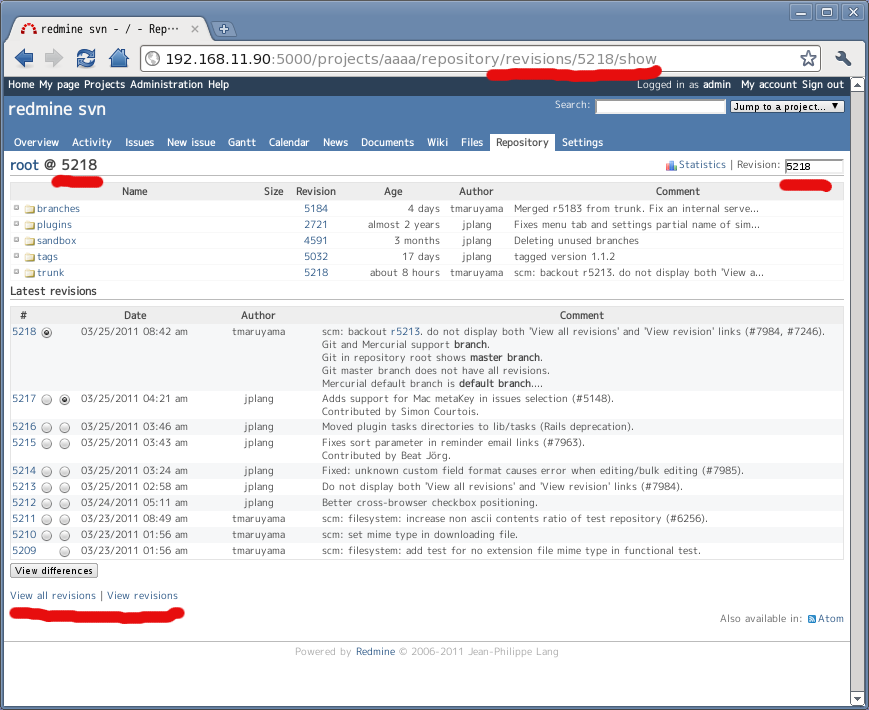Click the Statistics chart icon
This screenshot has width=869, height=710.
click(x=671, y=165)
